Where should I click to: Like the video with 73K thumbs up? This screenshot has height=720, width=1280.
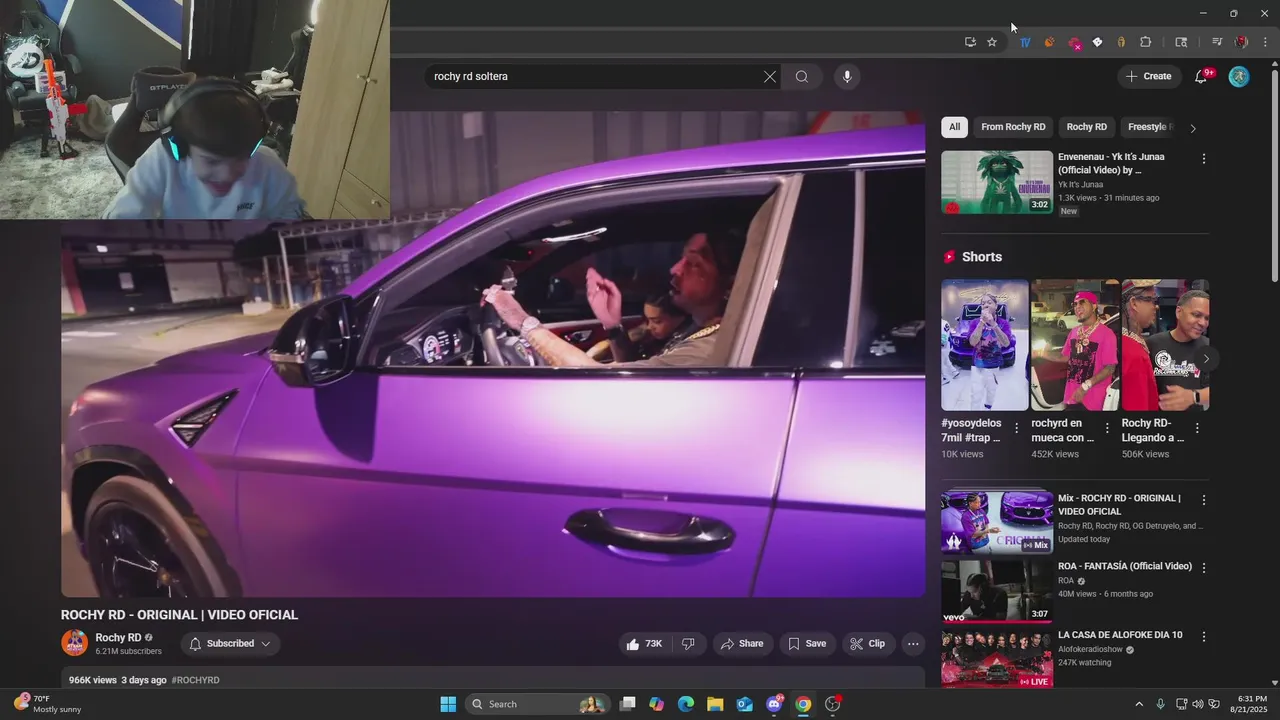coord(644,644)
